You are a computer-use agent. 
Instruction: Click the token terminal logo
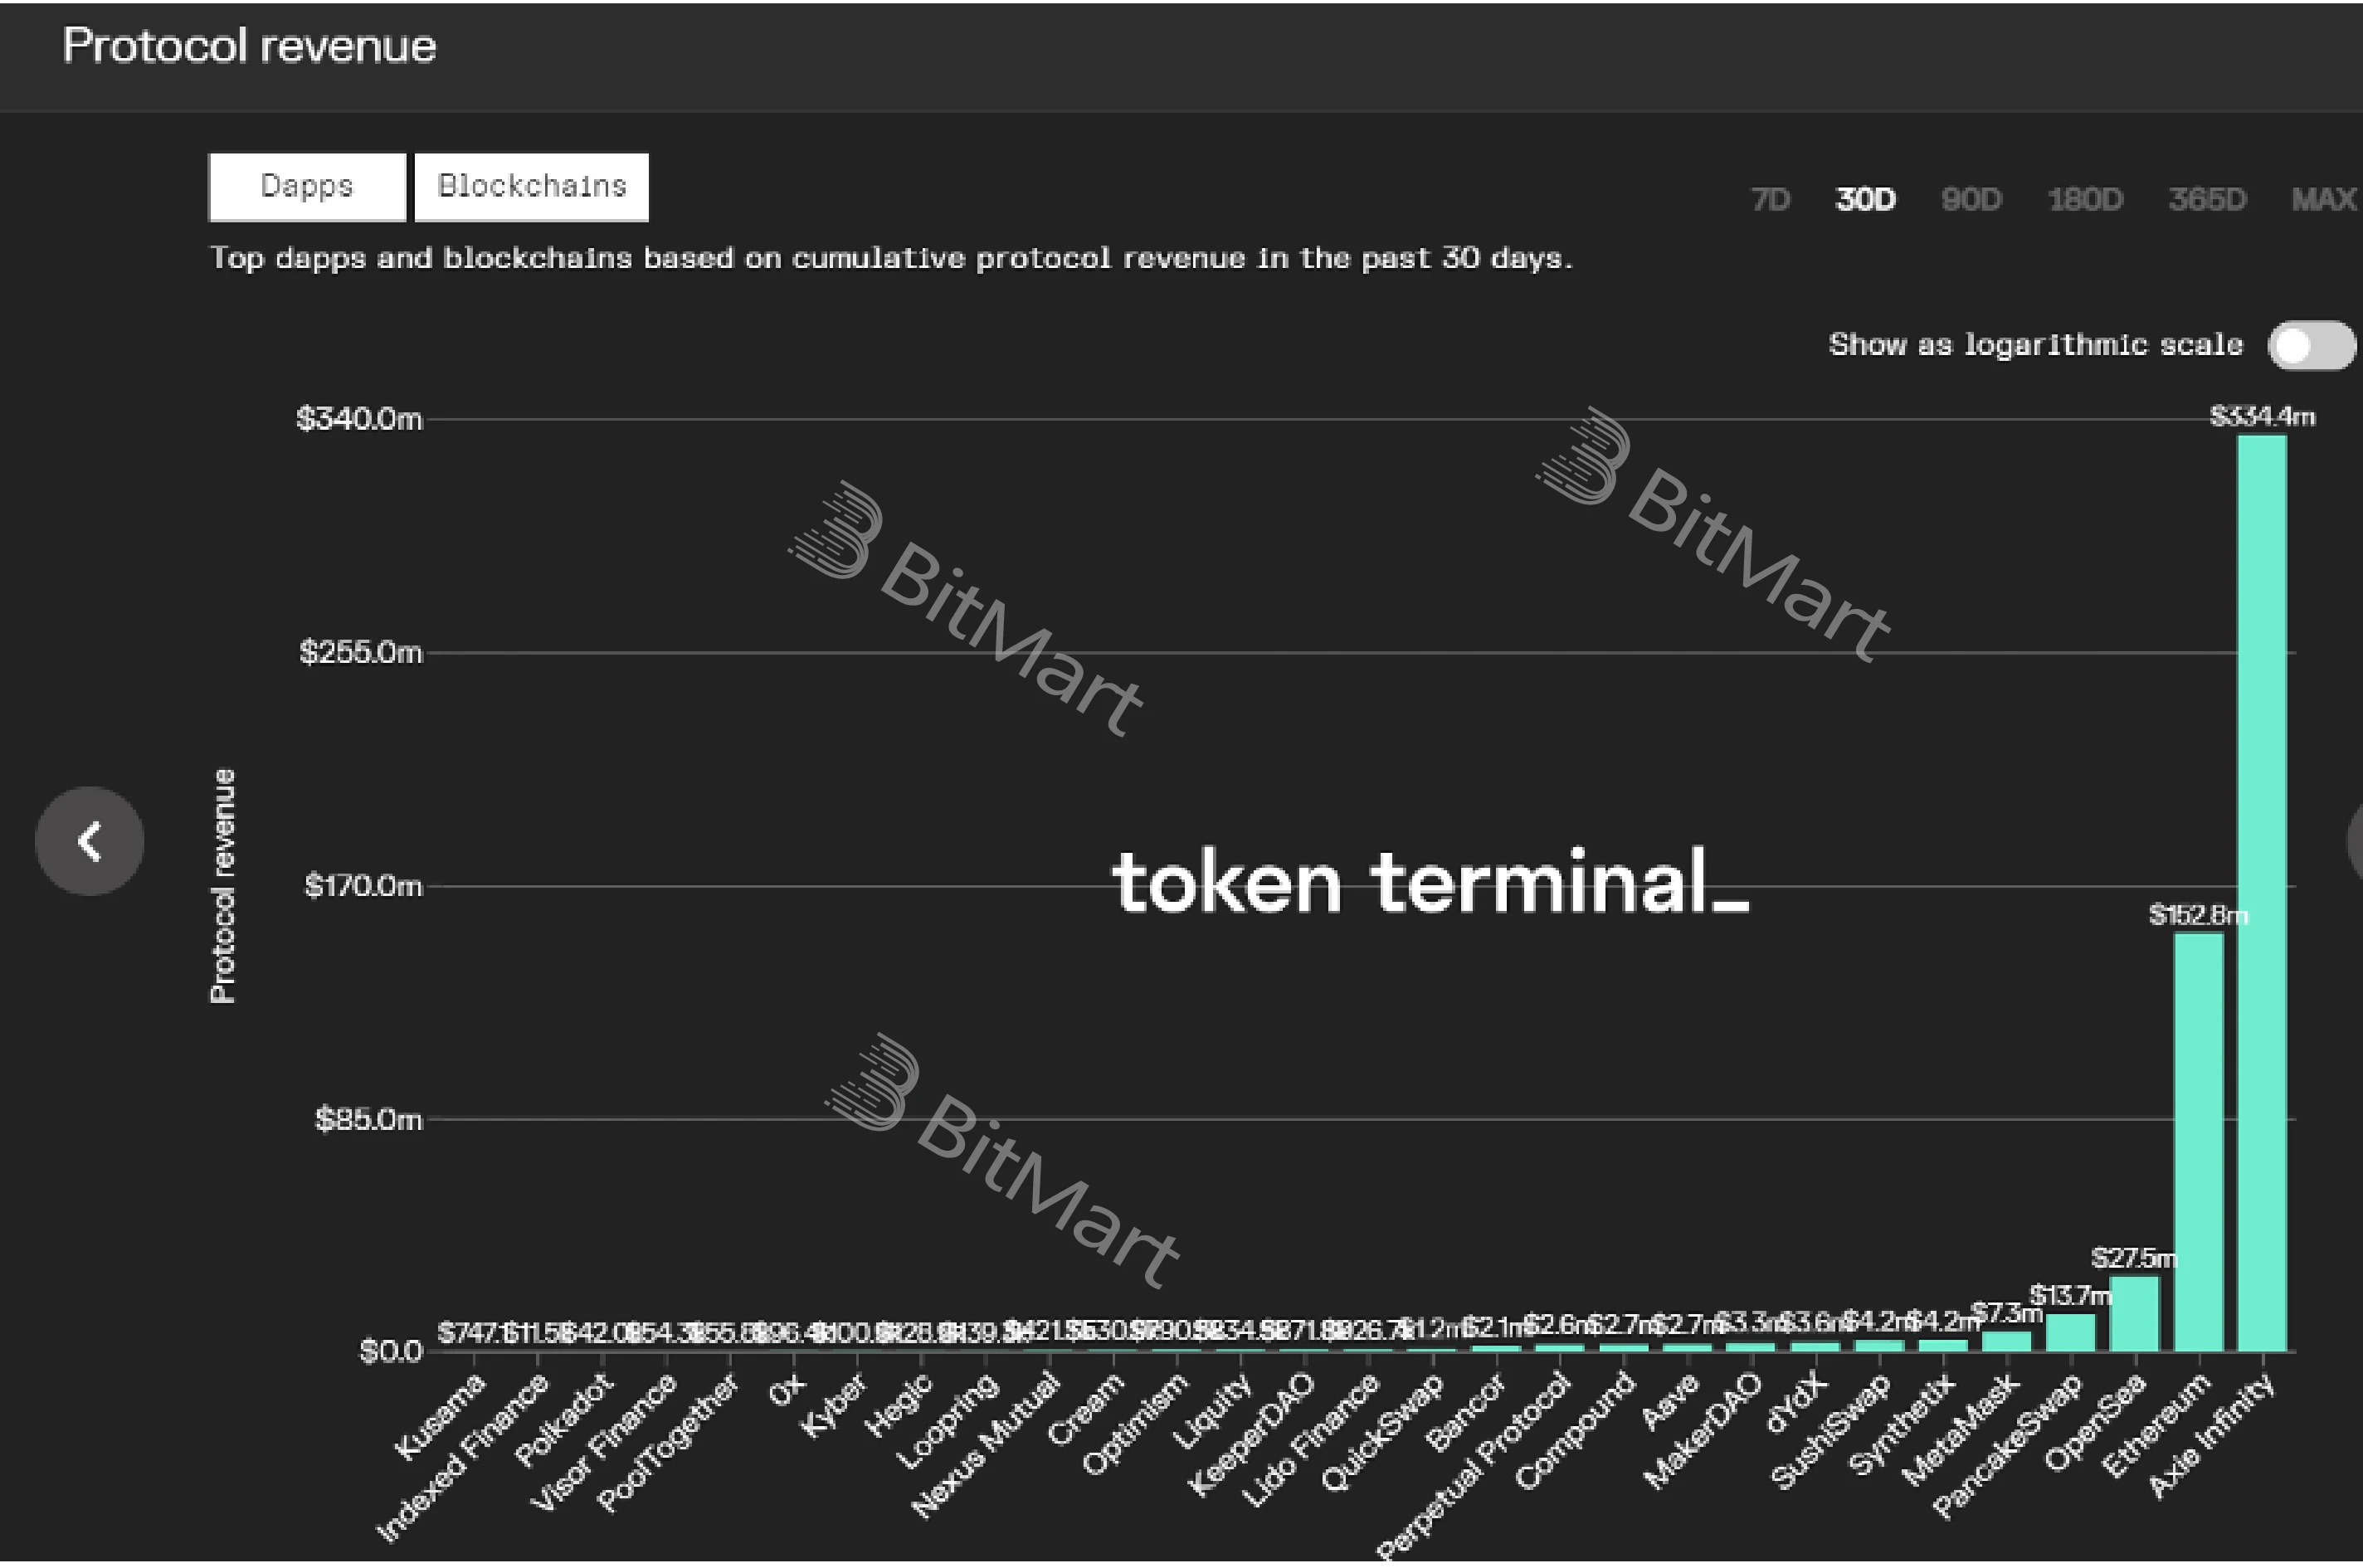1430,884
